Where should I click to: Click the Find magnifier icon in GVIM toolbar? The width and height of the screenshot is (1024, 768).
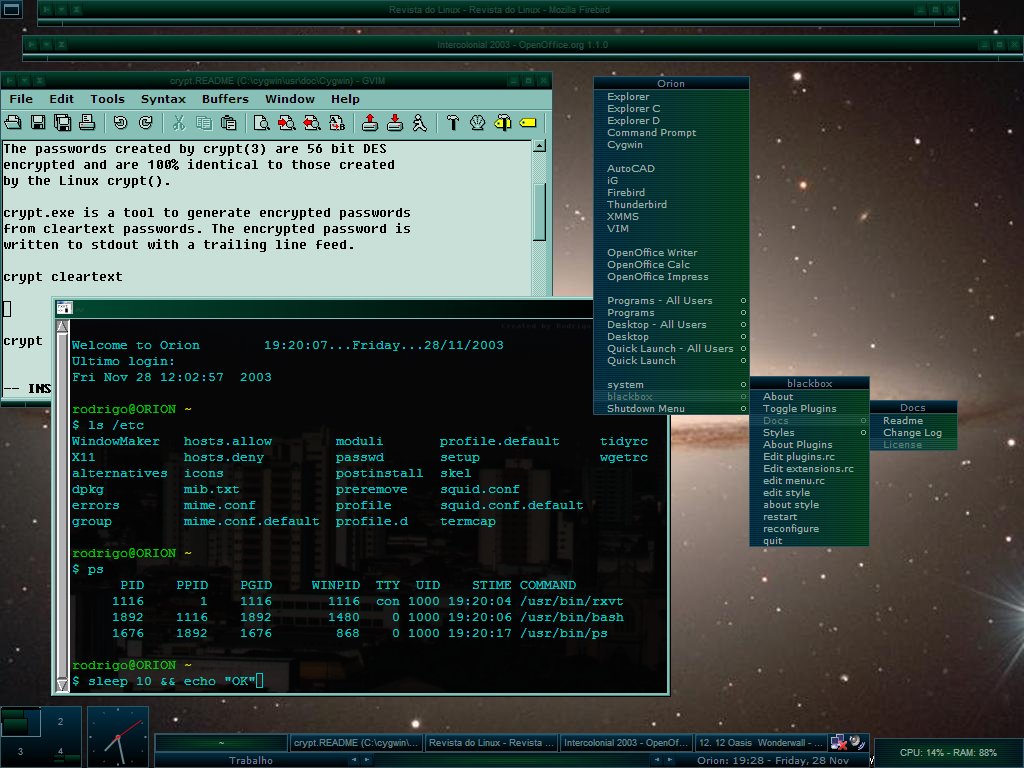click(261, 123)
